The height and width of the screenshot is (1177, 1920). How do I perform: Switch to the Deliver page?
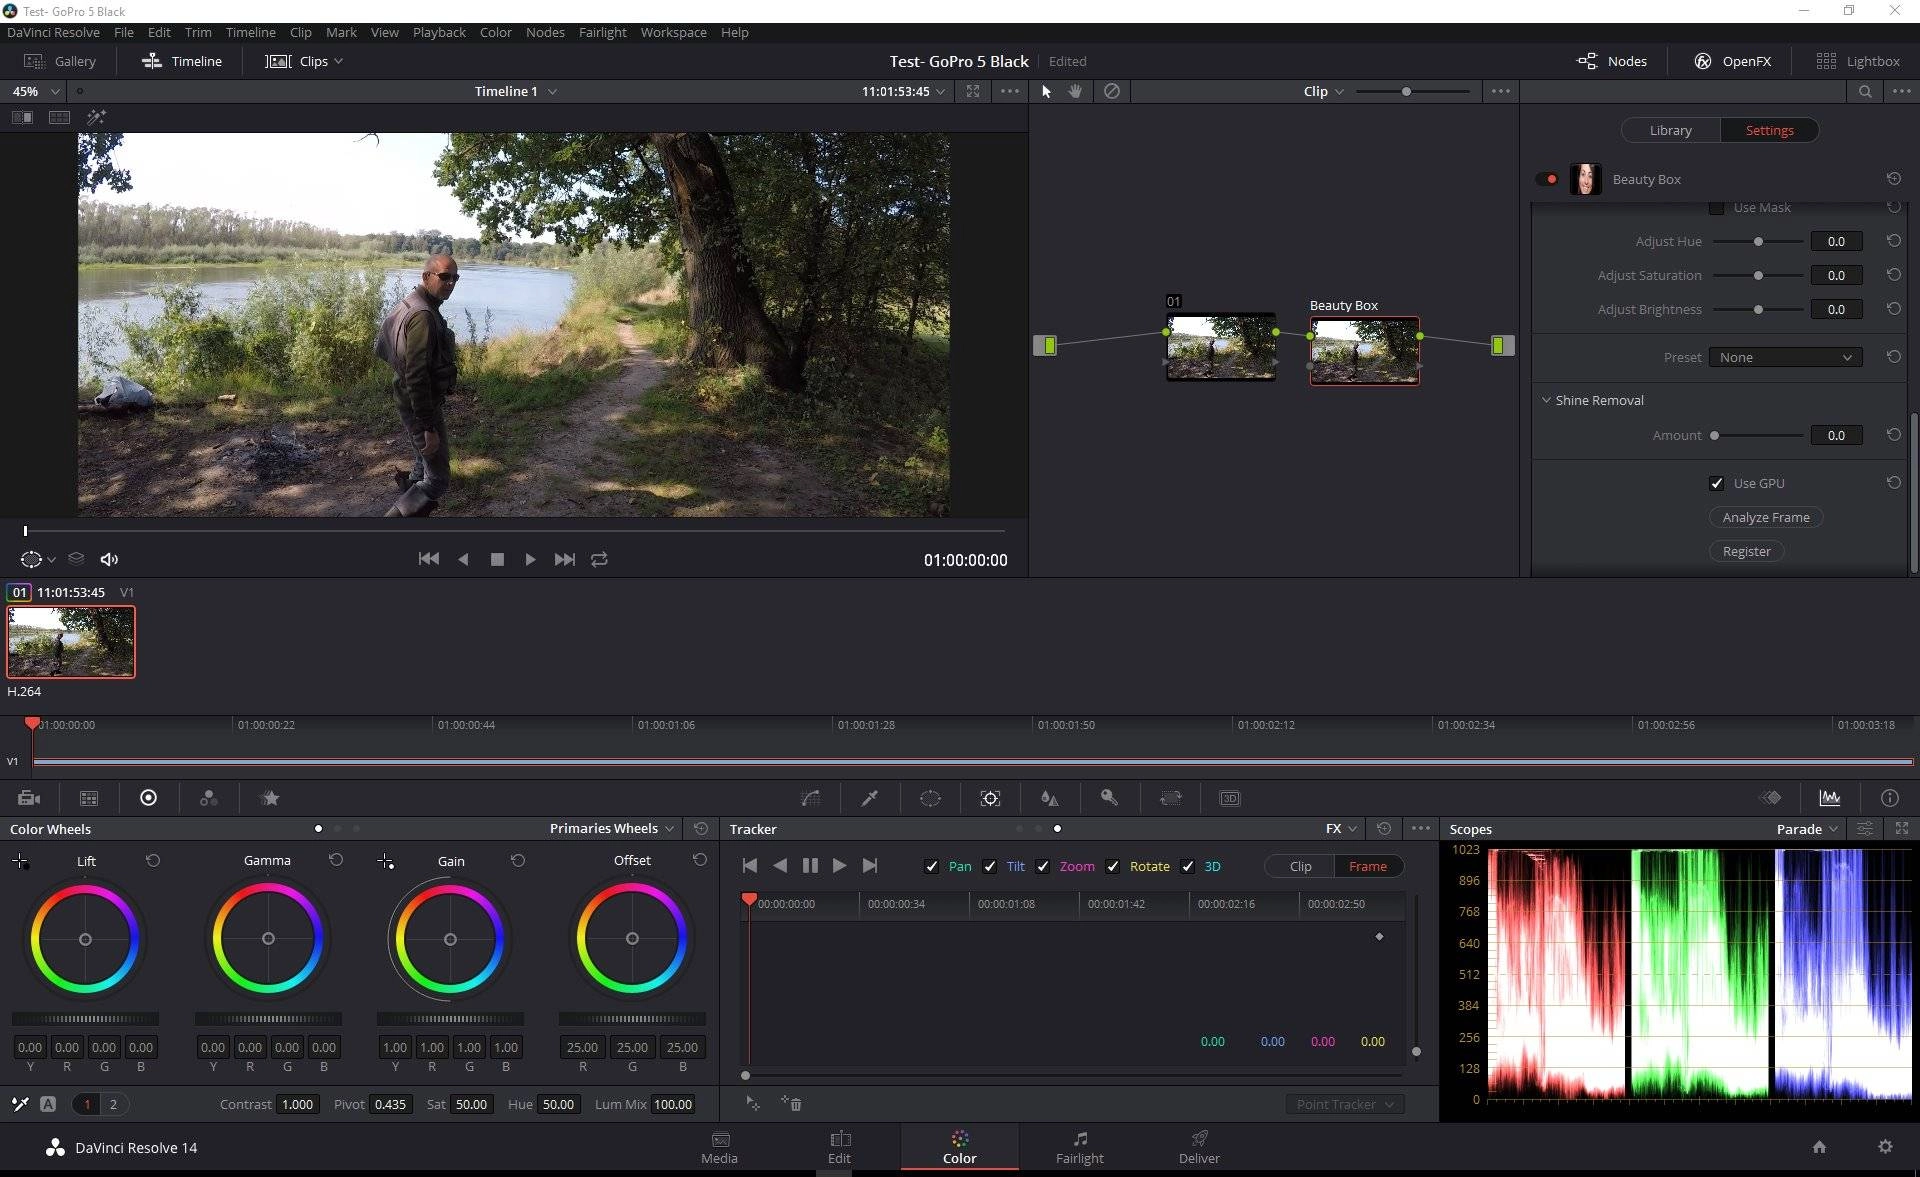[1199, 1147]
